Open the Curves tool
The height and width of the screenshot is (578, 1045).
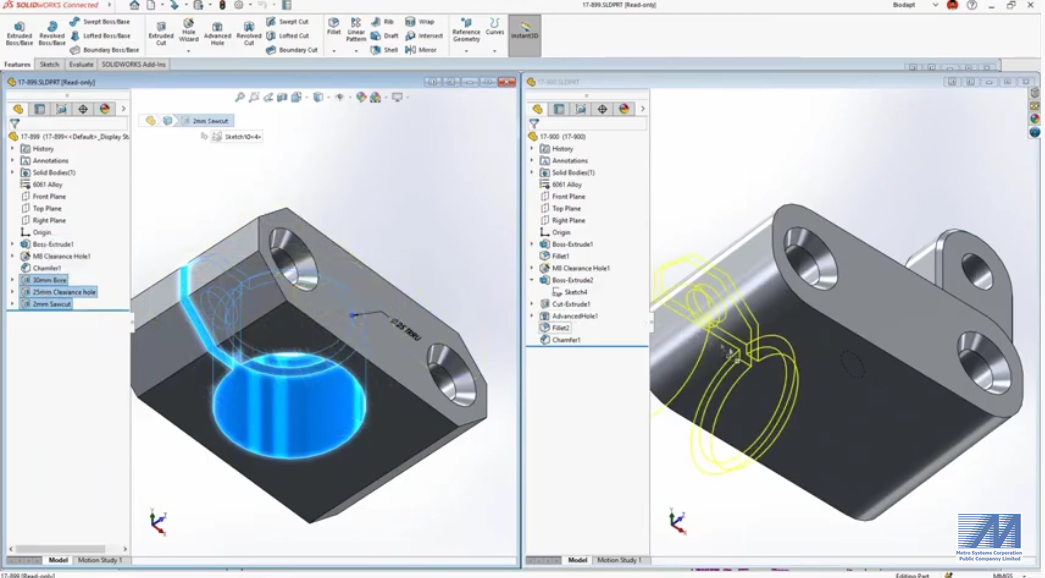click(495, 27)
